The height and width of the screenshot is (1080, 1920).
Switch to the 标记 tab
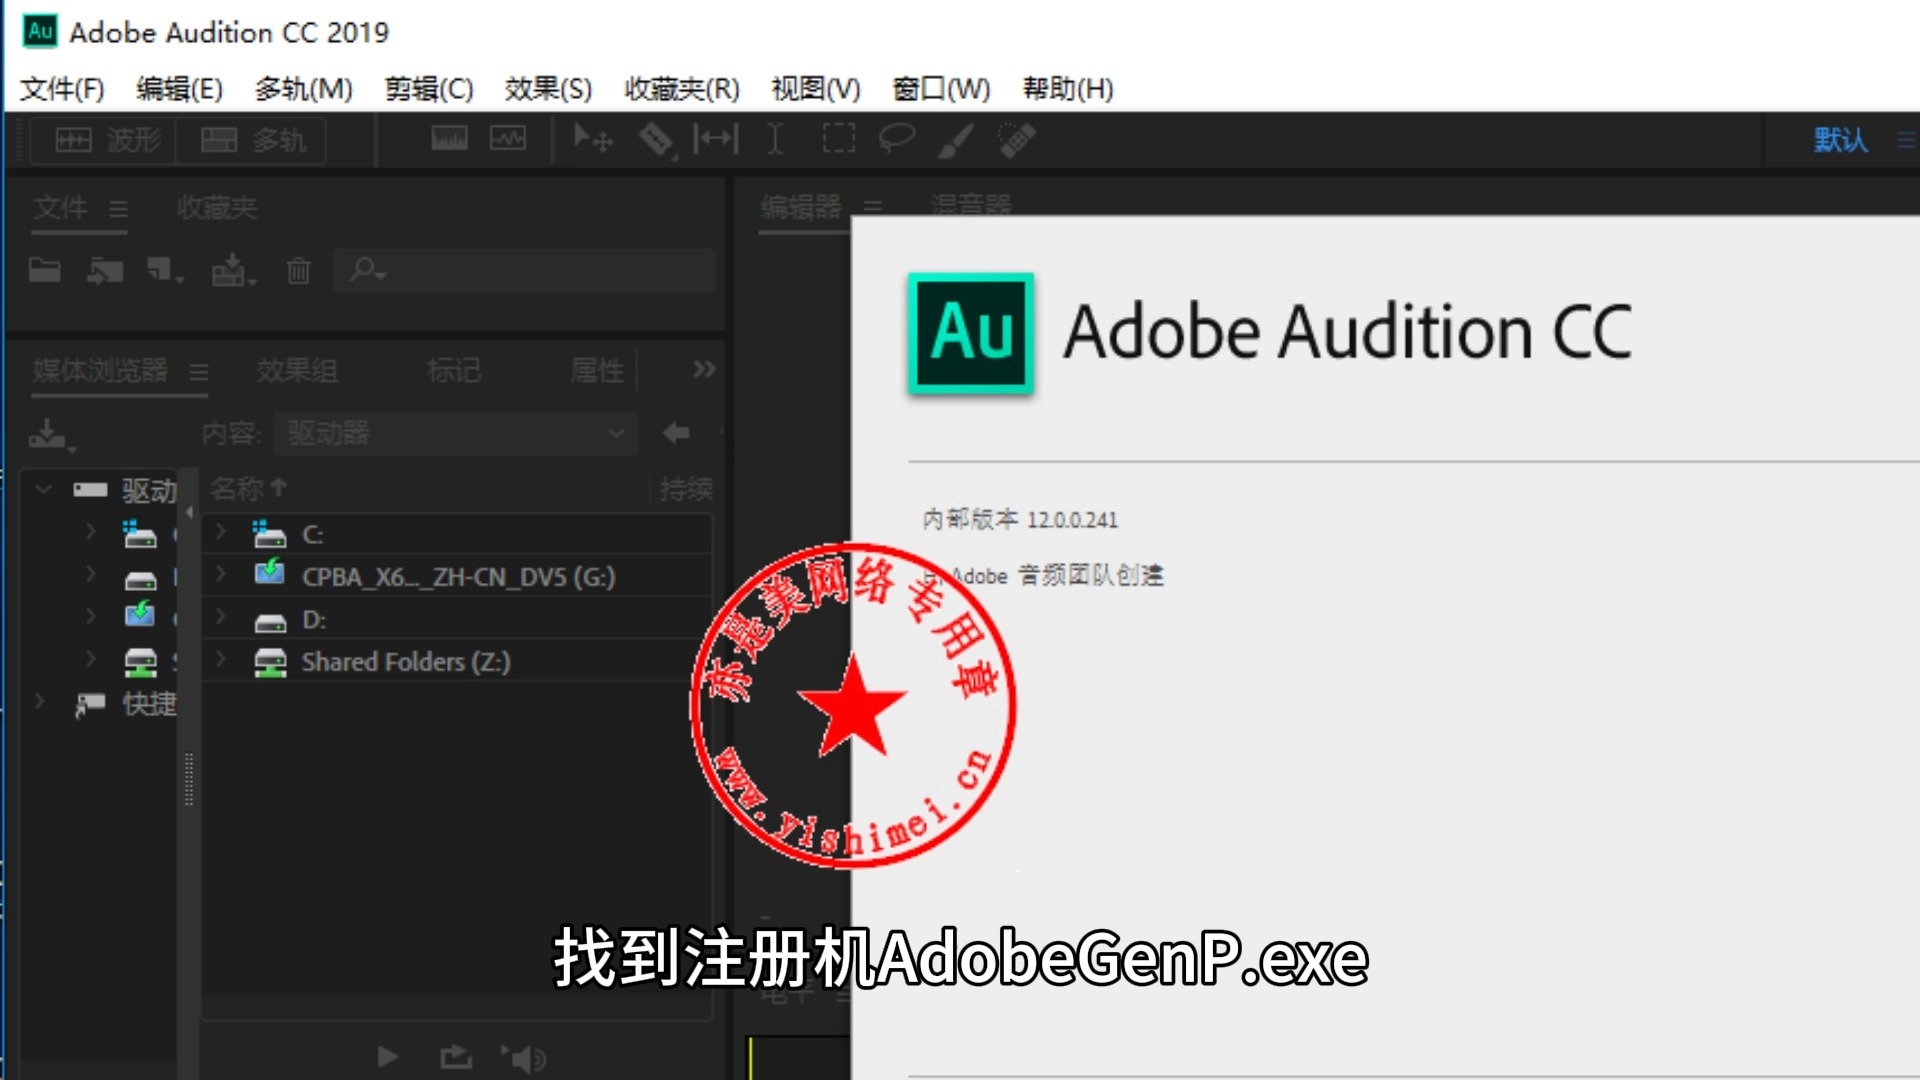point(454,371)
